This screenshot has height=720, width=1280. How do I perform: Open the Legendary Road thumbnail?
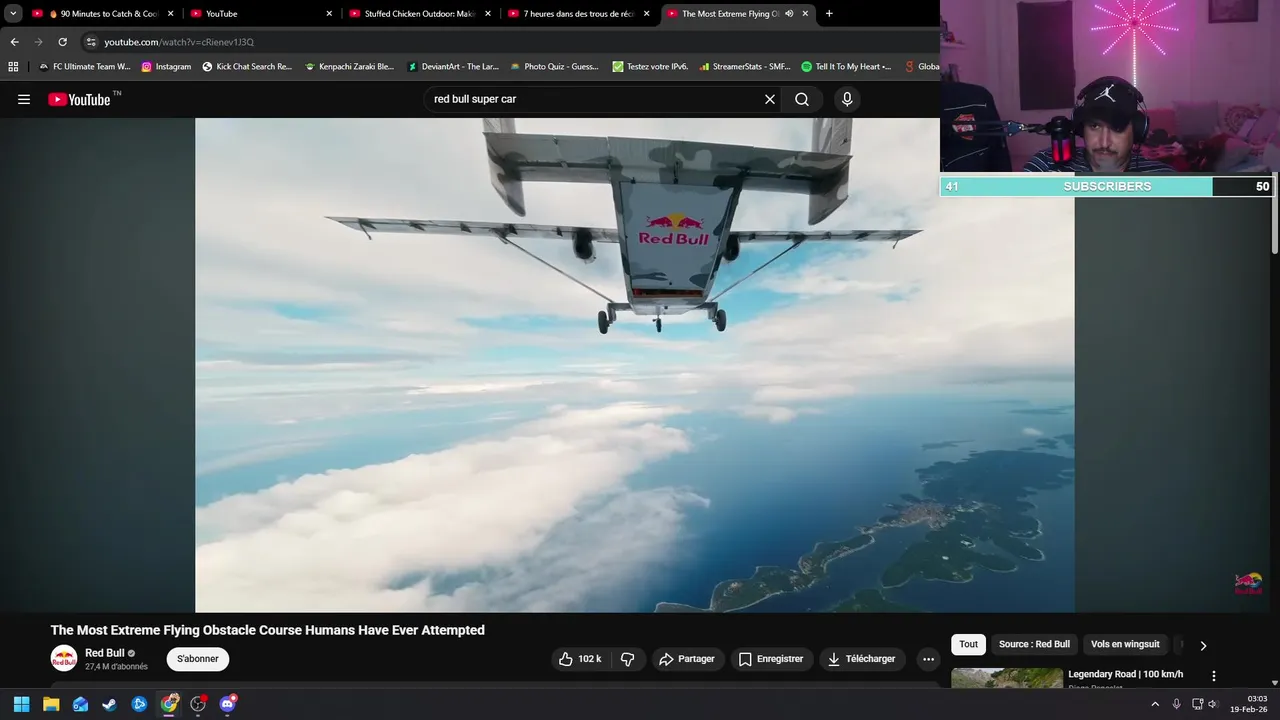[x=1007, y=679]
